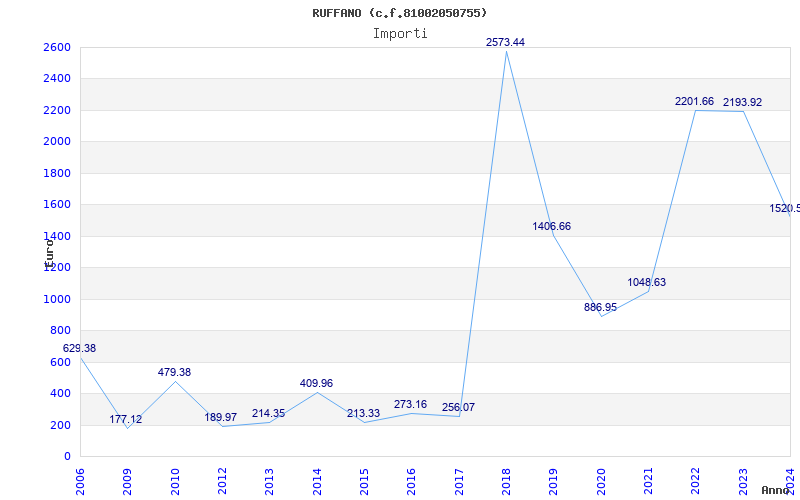Click the x-axis year 2016
Viewport: 800px width, 500px height.
tap(412, 482)
